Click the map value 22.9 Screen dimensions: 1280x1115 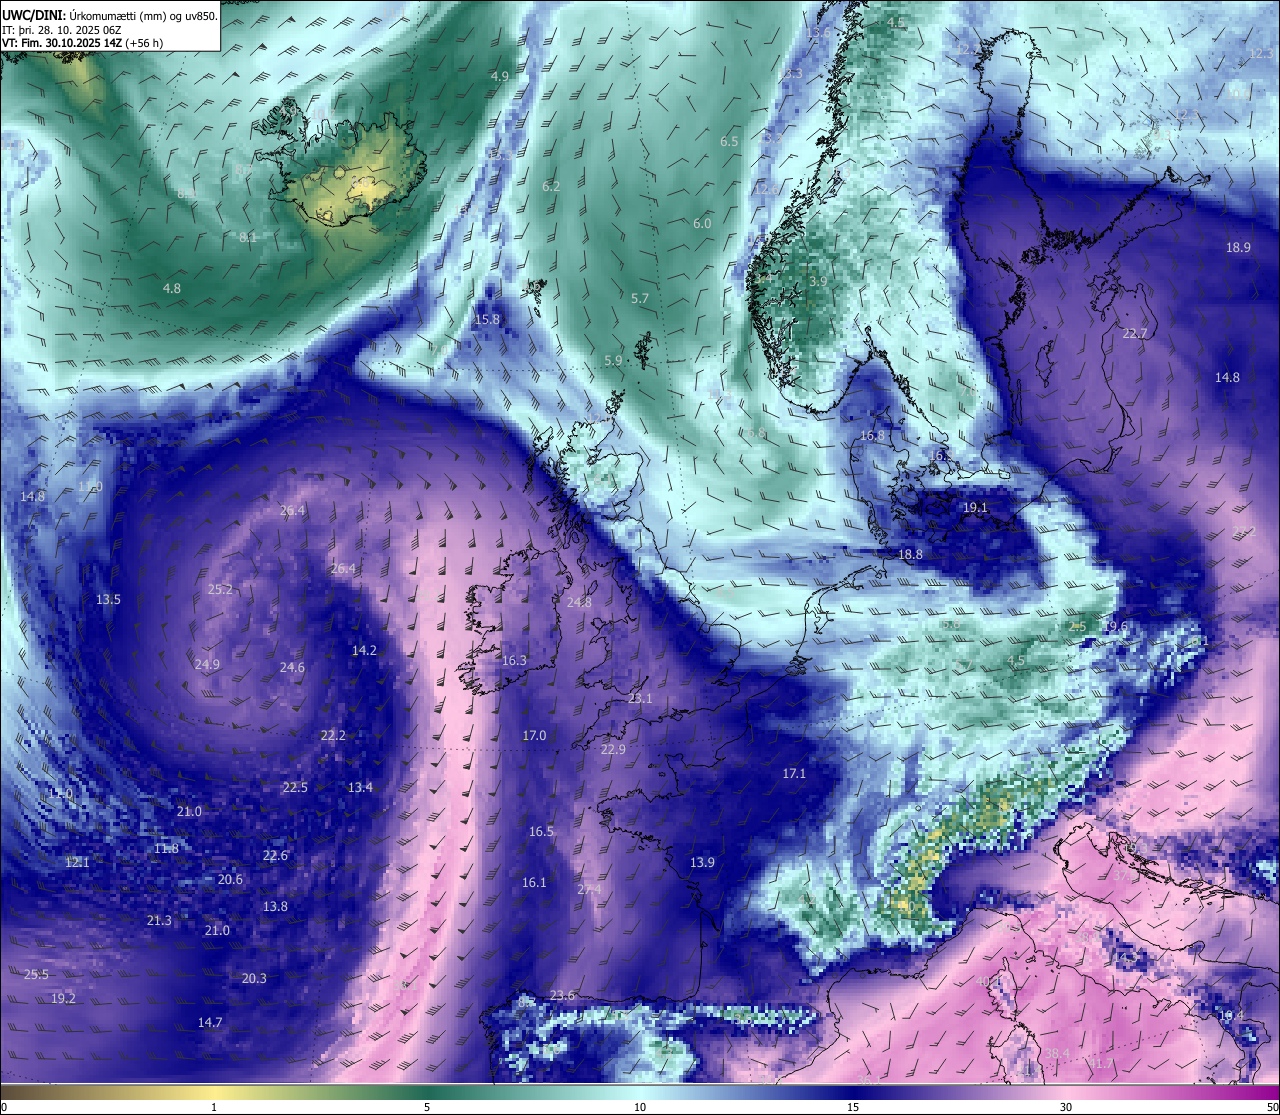pos(613,749)
